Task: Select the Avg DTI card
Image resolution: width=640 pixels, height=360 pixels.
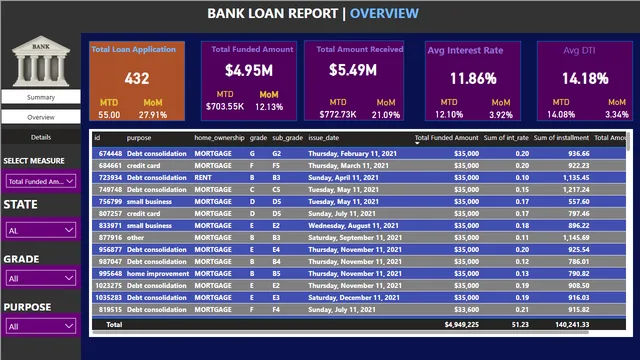Action: point(585,81)
